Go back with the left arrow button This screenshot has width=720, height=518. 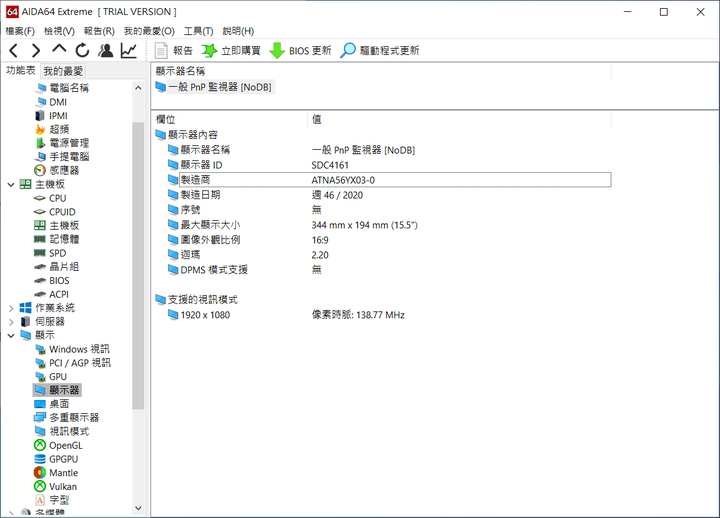14,51
